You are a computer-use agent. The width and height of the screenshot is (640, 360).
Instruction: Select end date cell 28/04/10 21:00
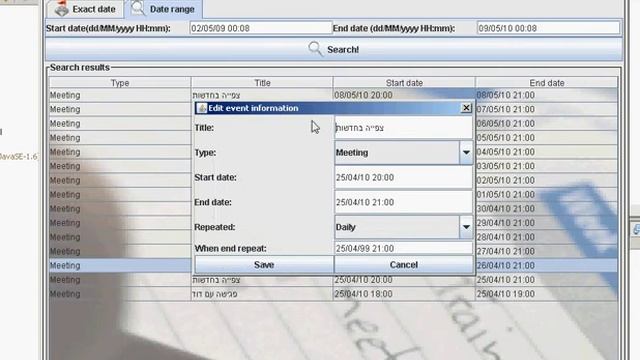pos(547,237)
